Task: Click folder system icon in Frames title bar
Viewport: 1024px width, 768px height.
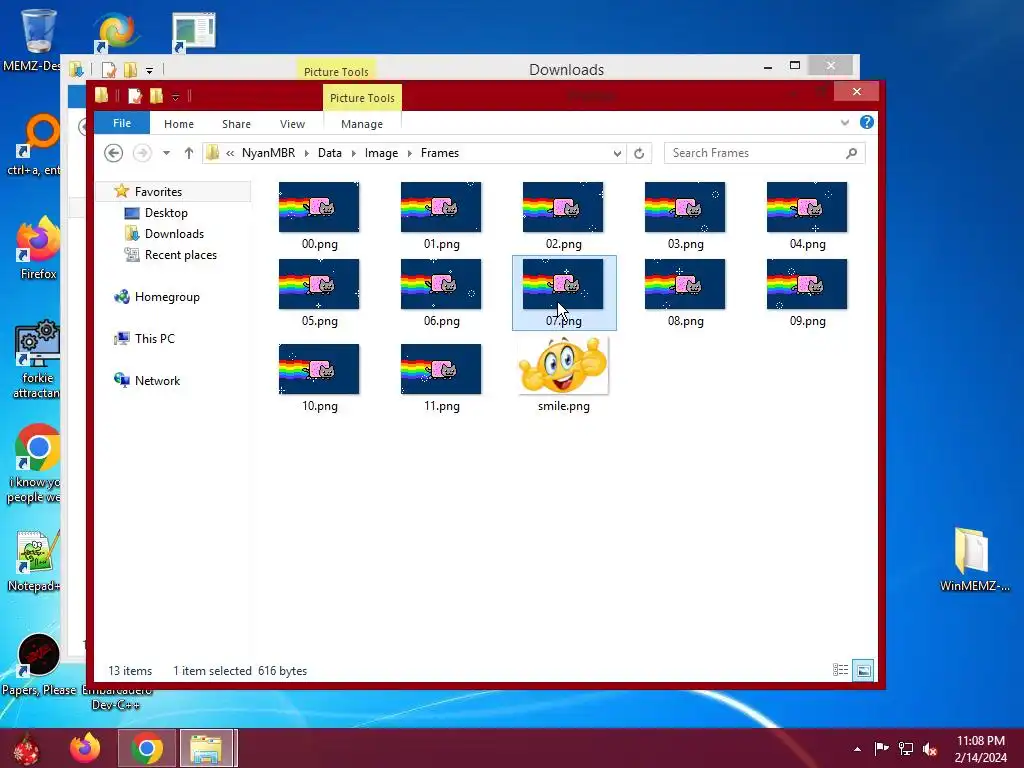Action: tap(102, 95)
